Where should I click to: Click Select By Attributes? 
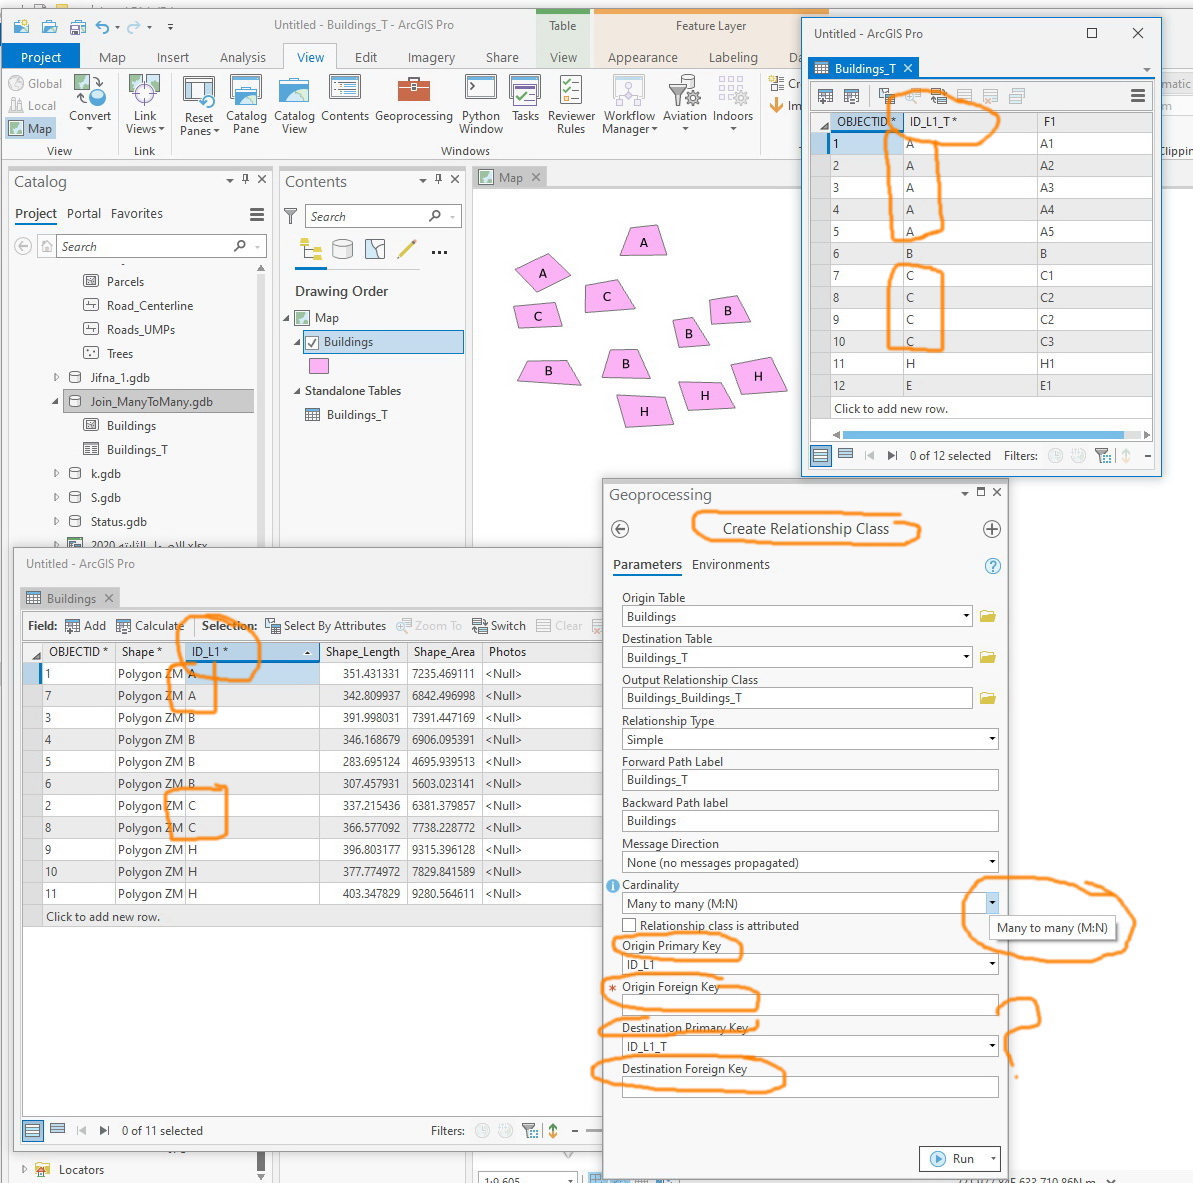pos(326,625)
